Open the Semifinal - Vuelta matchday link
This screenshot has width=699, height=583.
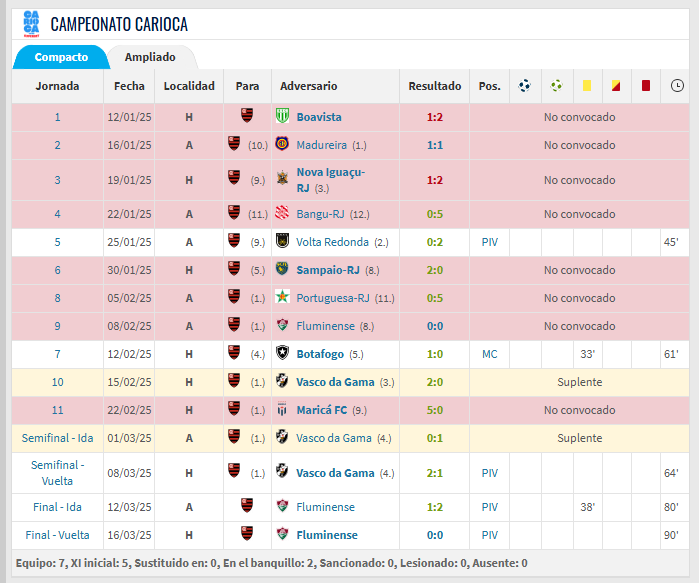pyautogui.click(x=58, y=473)
